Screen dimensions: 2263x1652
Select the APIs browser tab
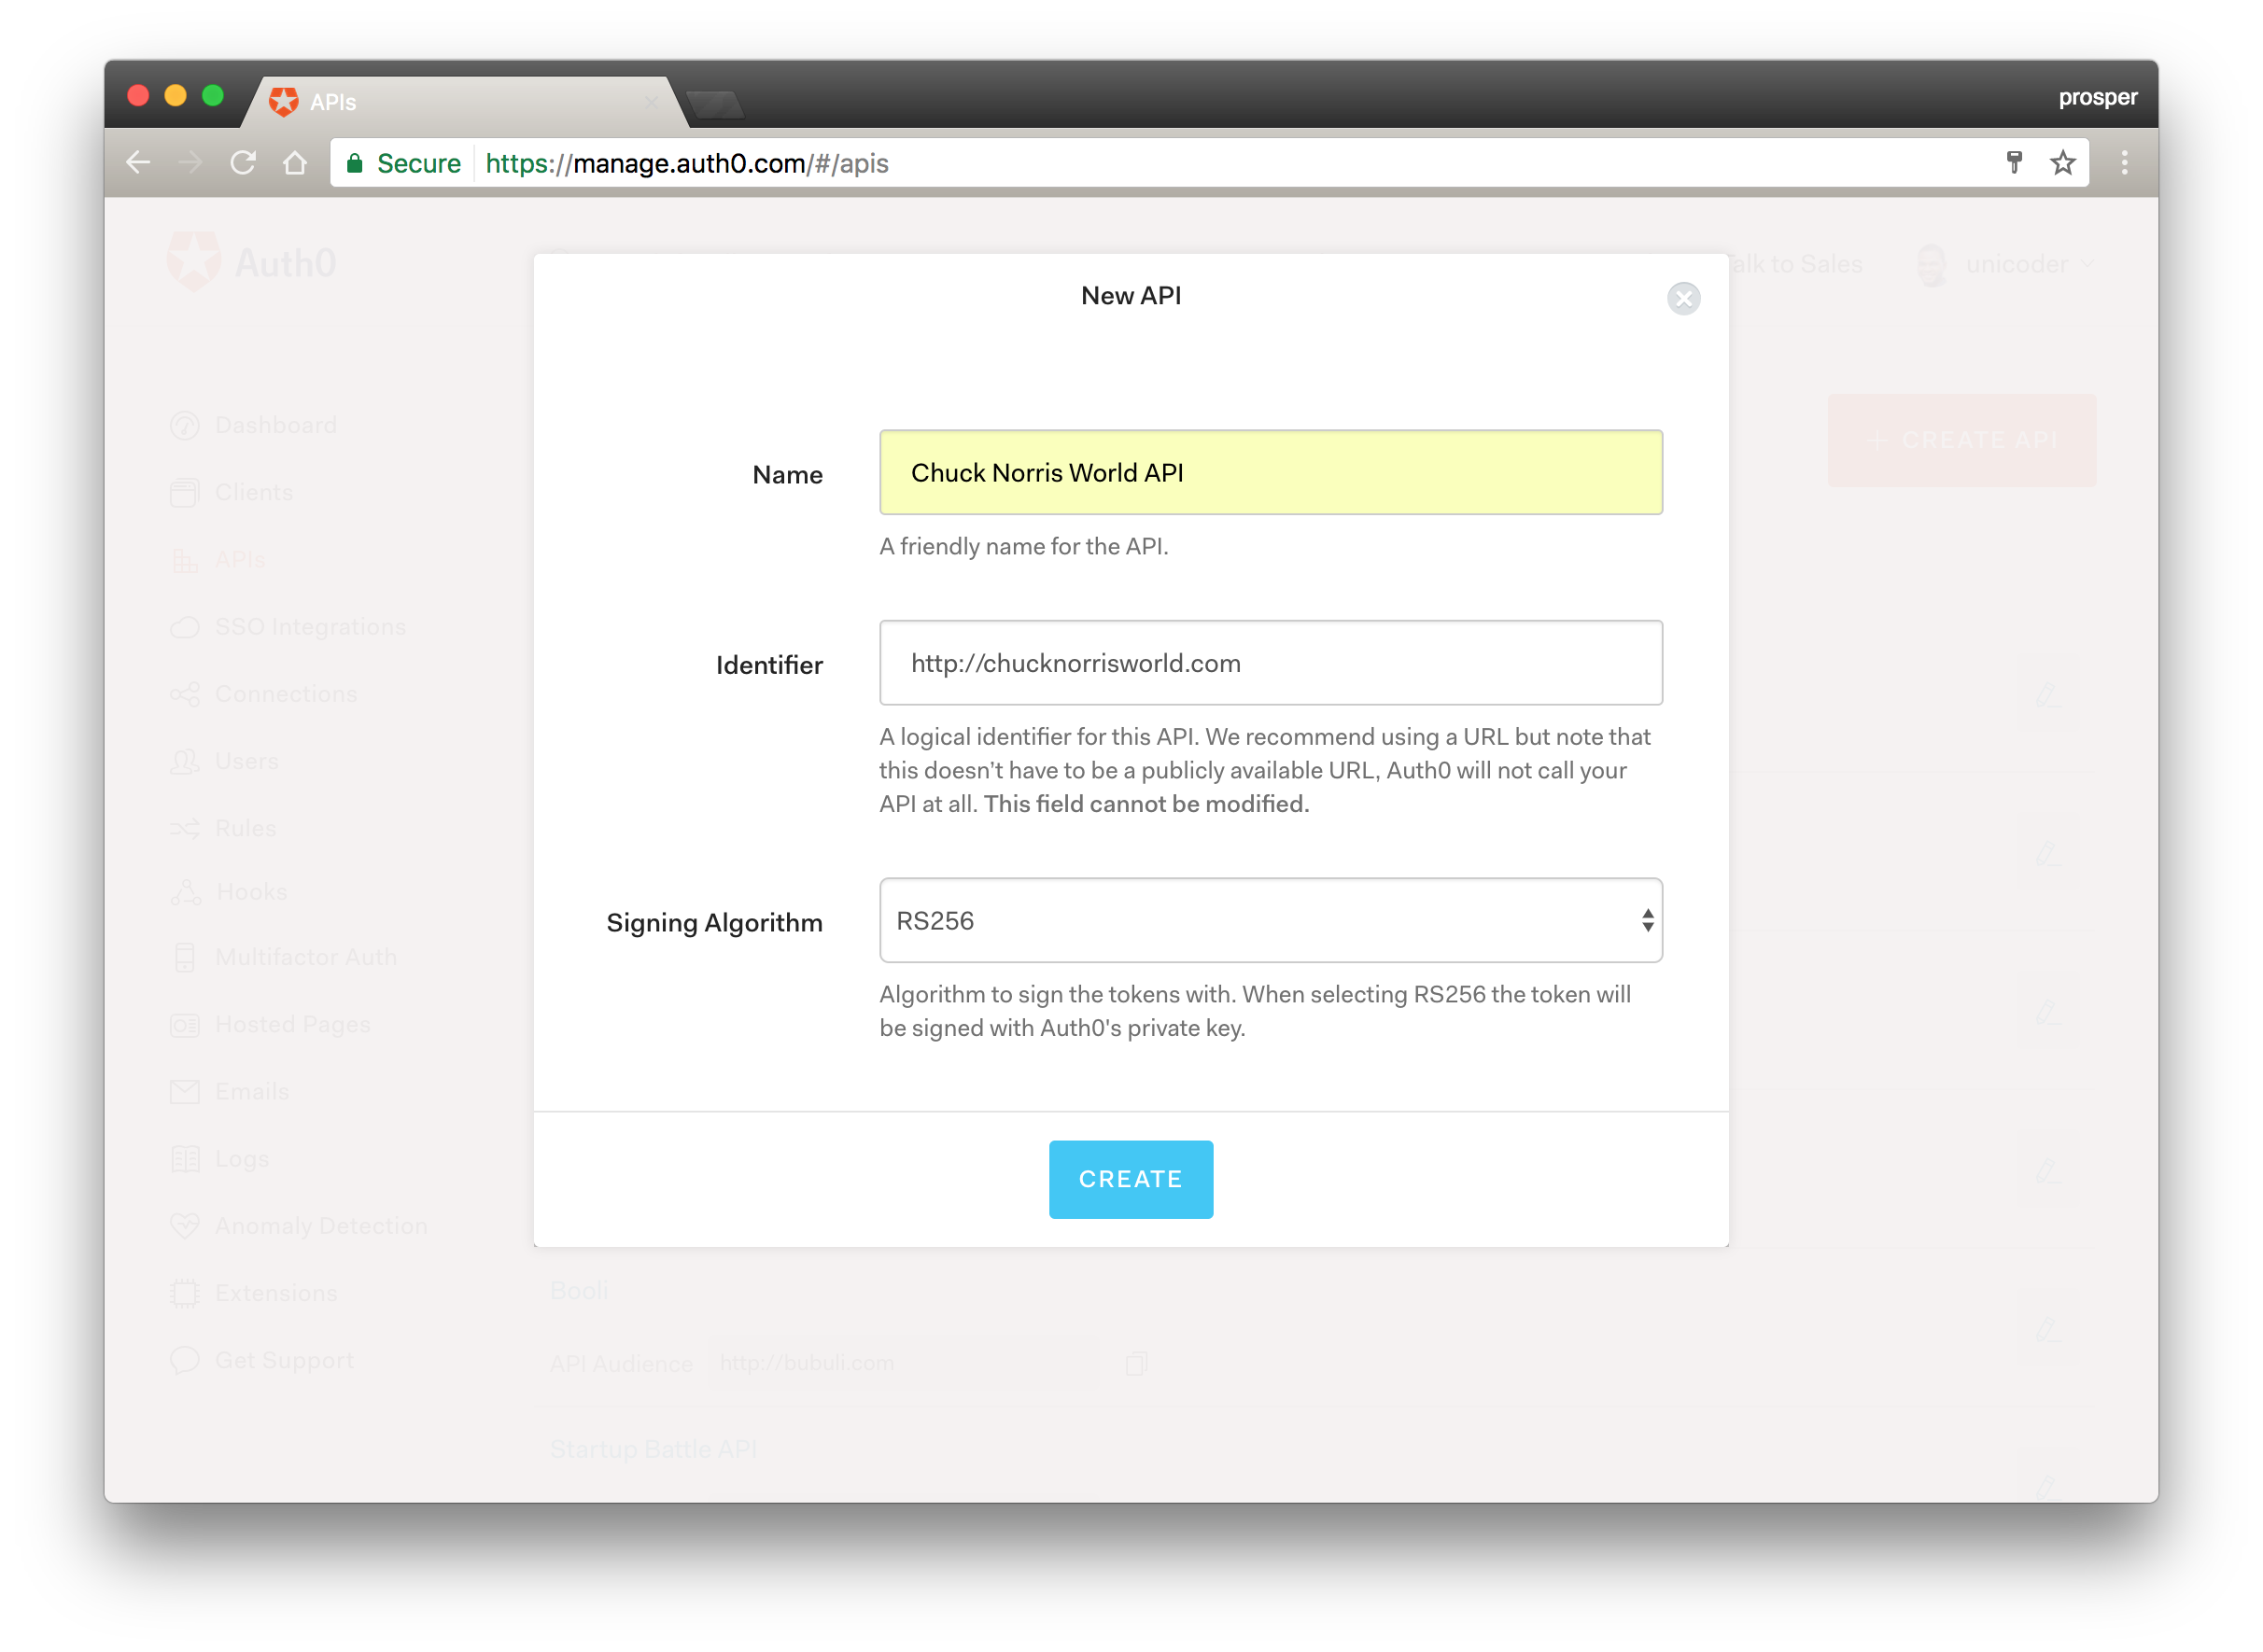(x=460, y=102)
